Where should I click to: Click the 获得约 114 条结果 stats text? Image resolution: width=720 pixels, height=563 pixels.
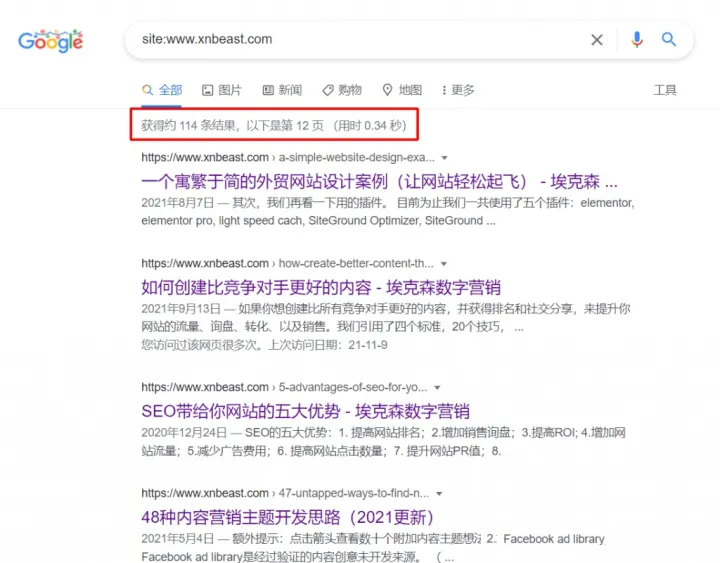tap(274, 125)
